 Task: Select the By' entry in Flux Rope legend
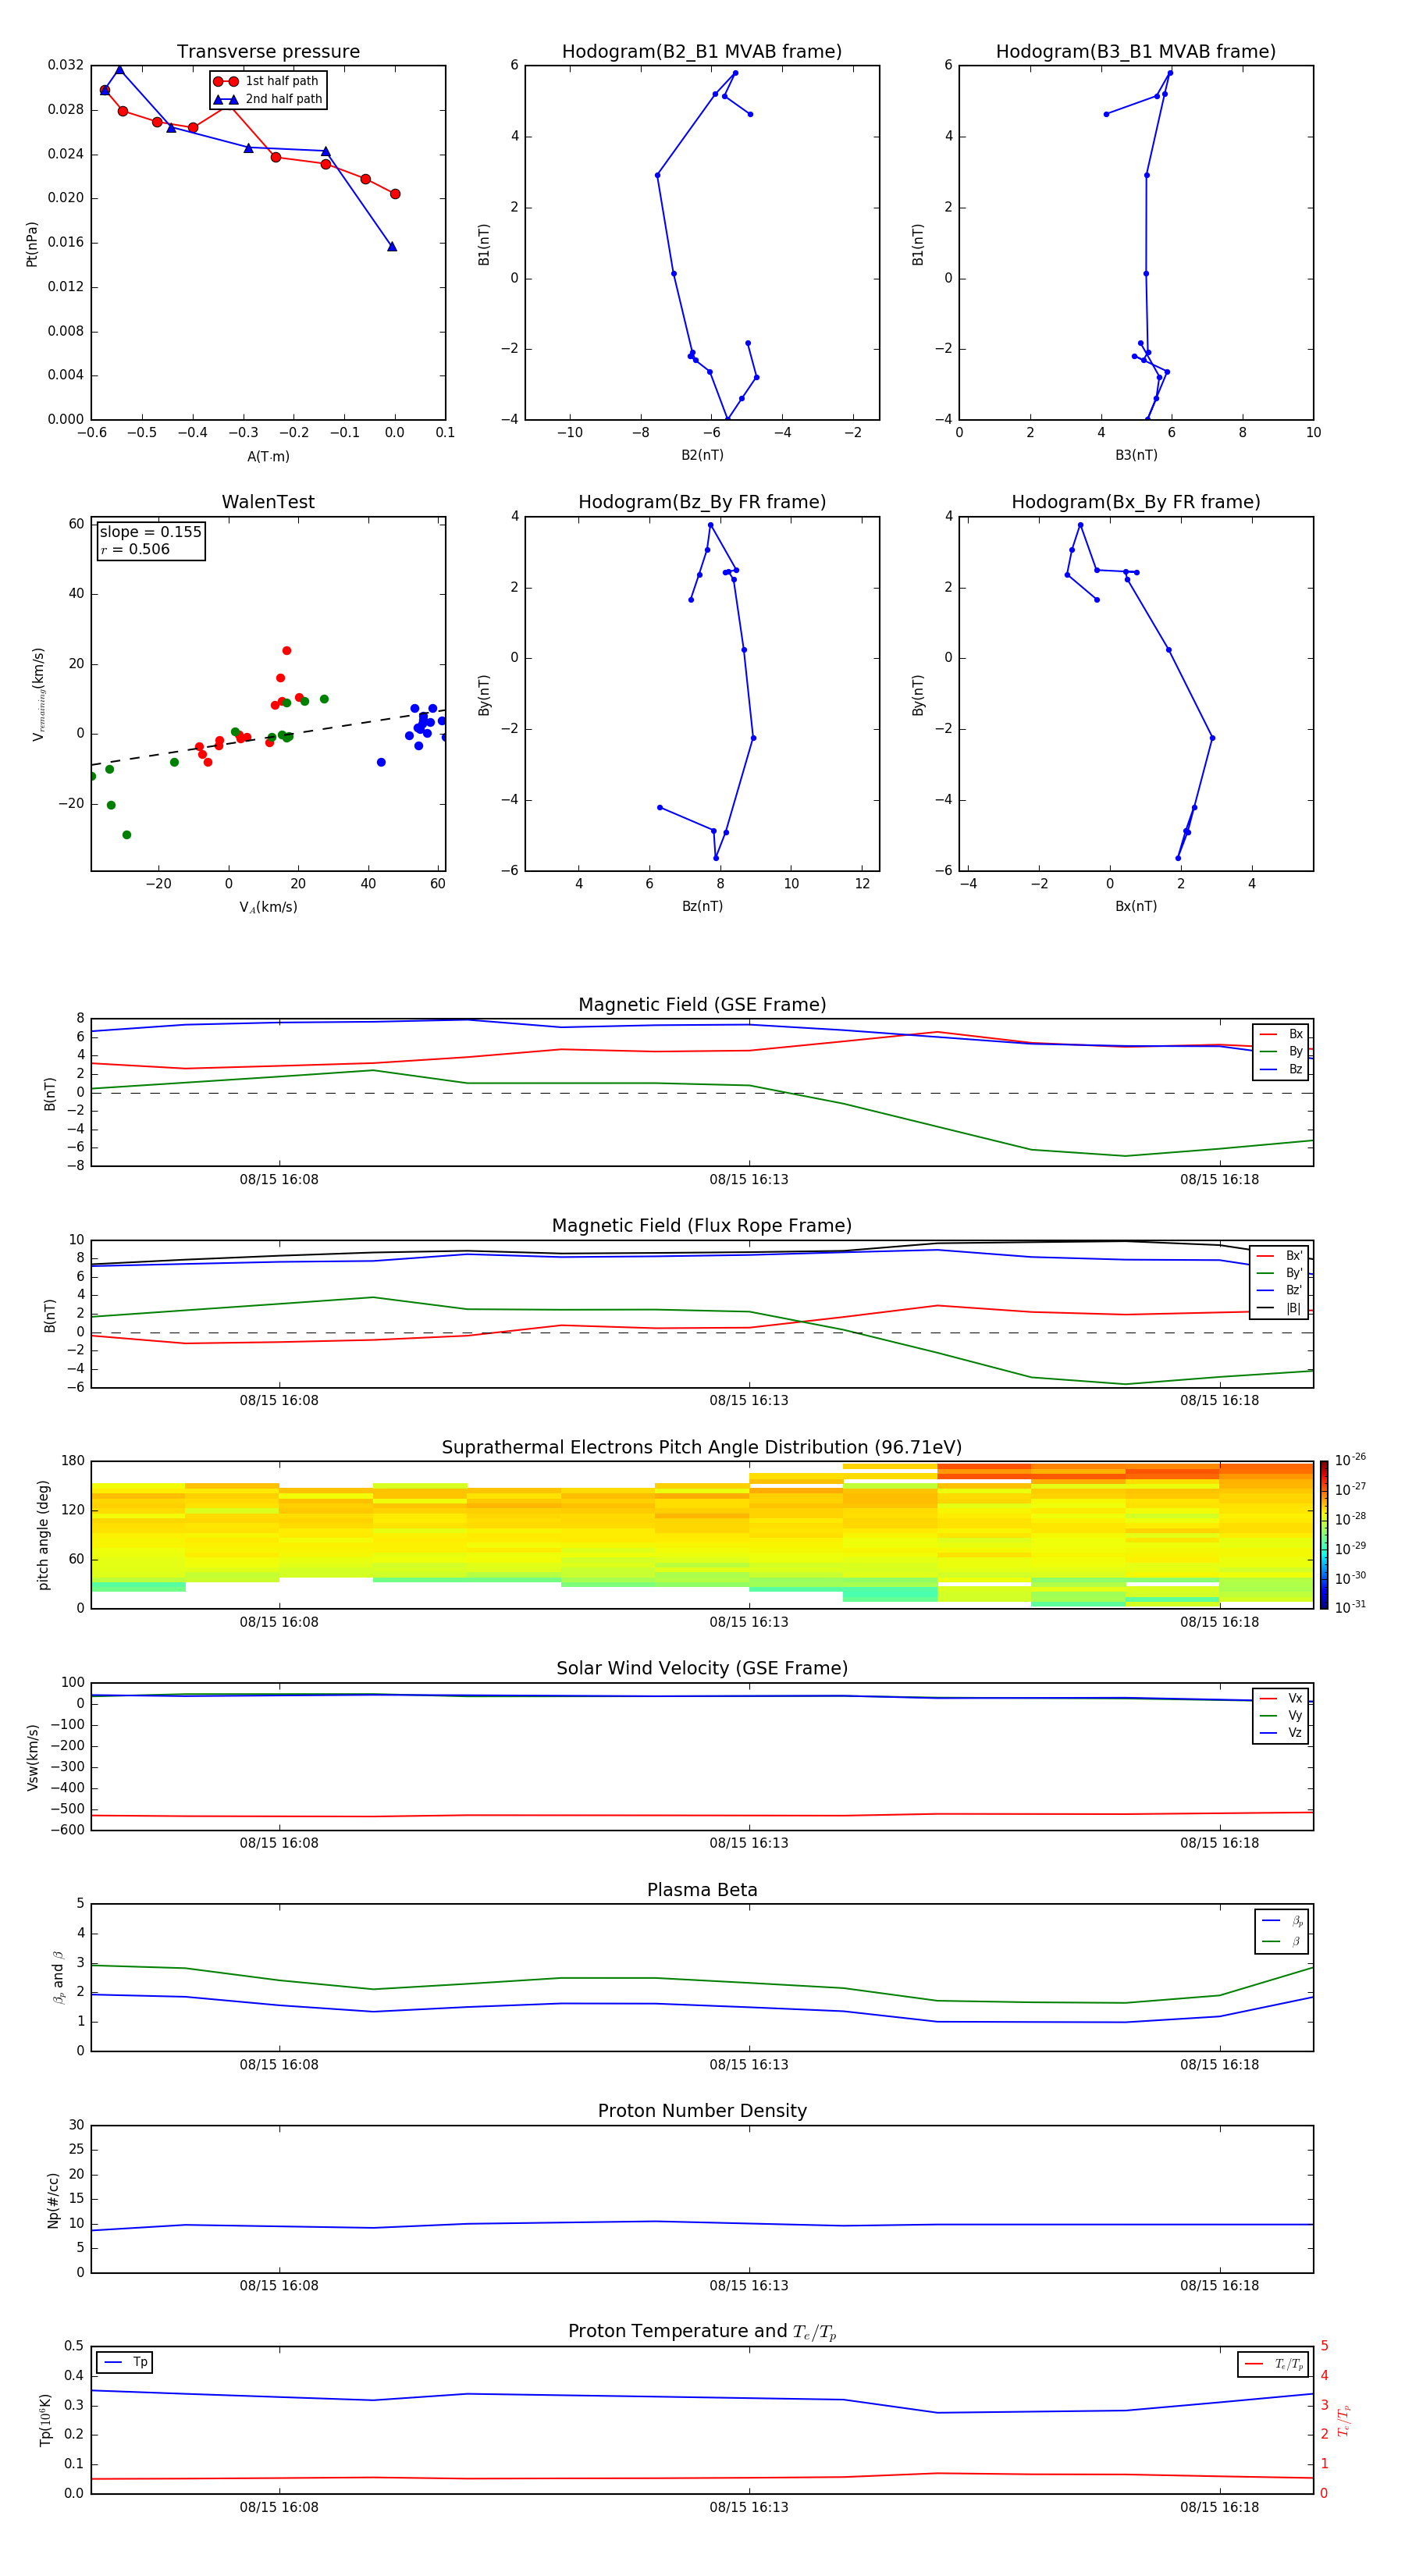(1280, 1274)
